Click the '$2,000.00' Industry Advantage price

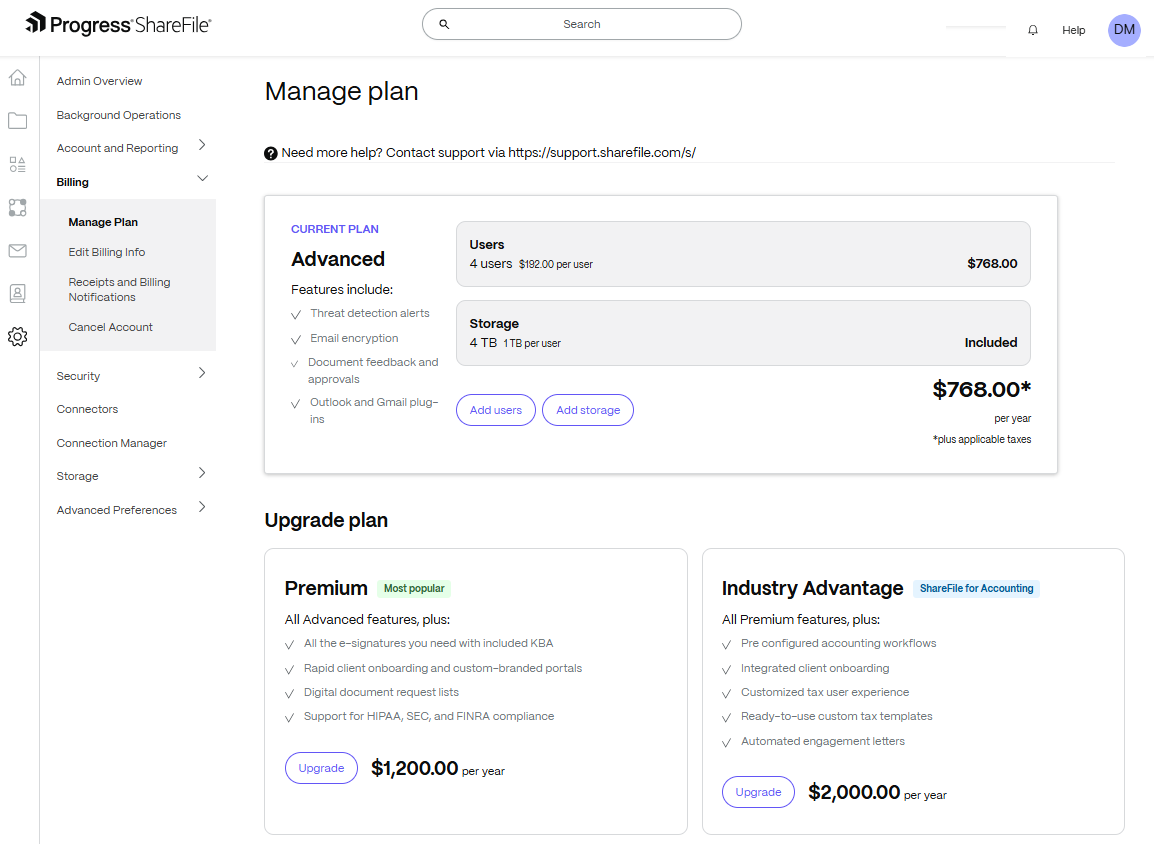click(854, 792)
